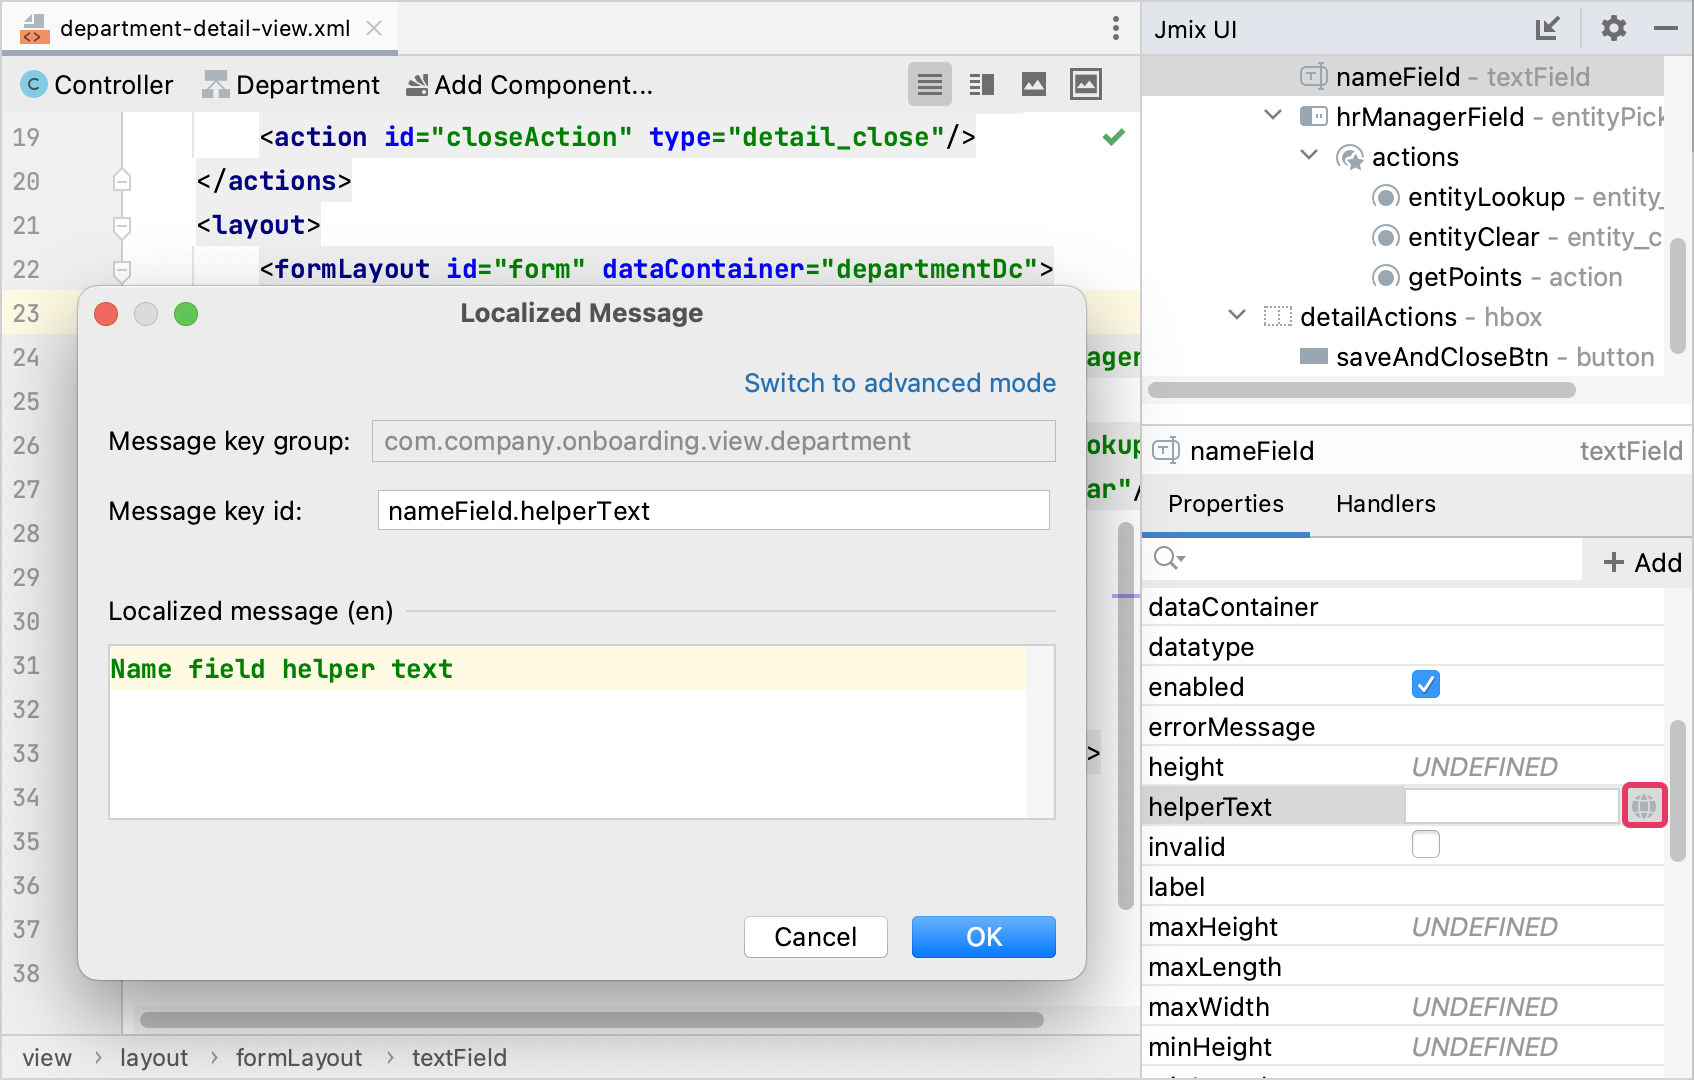Click the localized message text area
1694x1080 pixels.
point(582,732)
